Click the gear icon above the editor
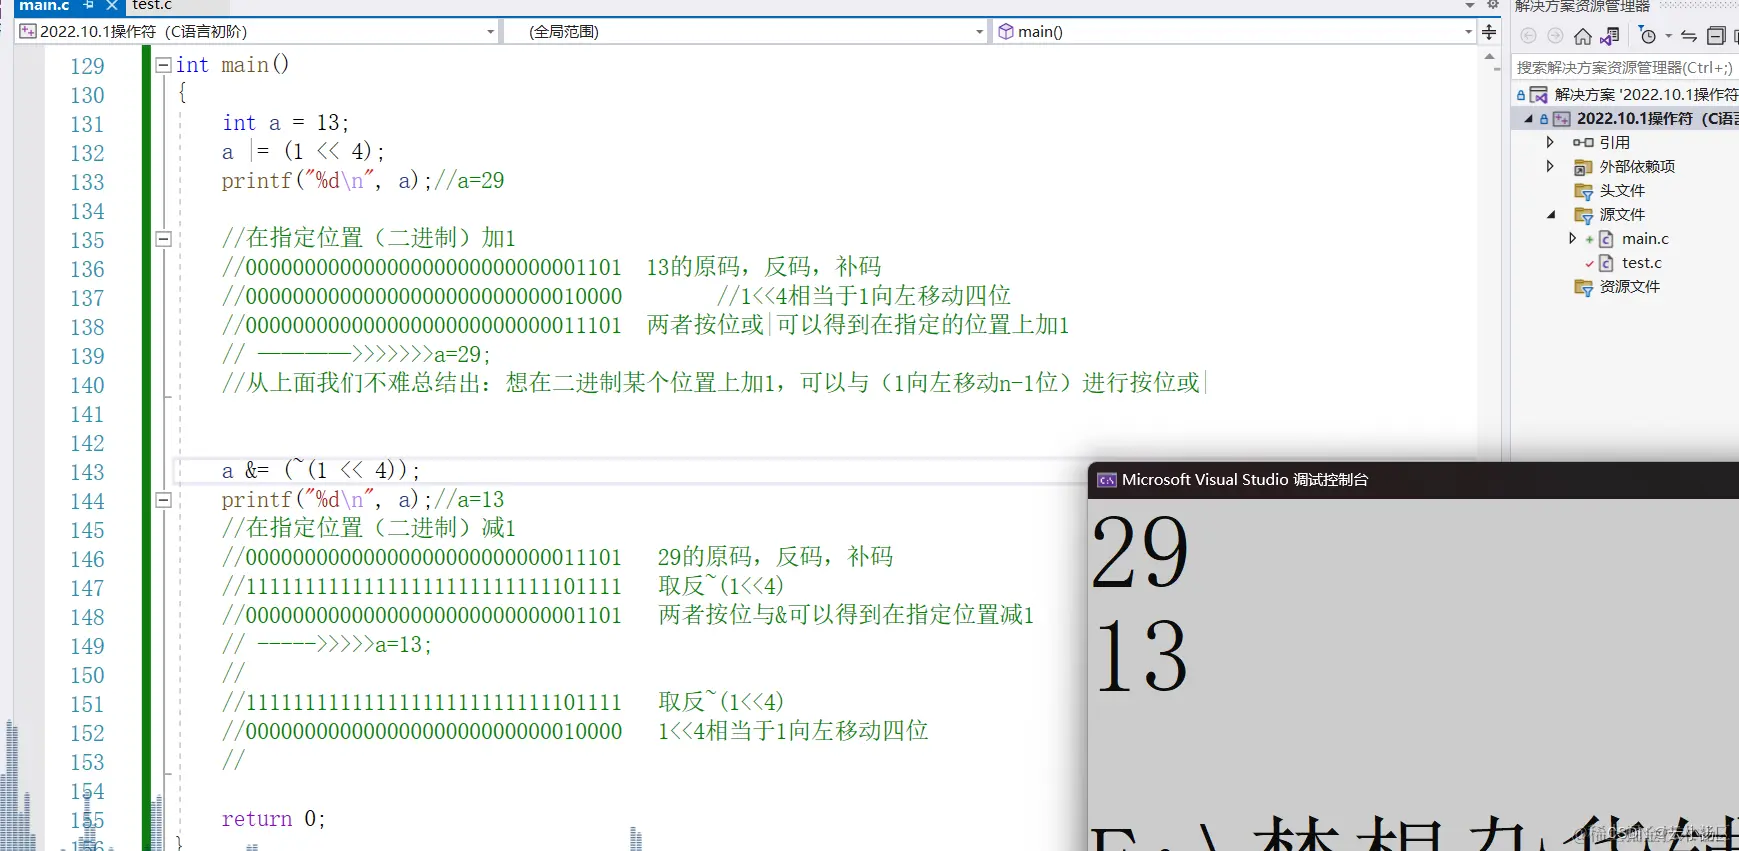 pos(1493,5)
